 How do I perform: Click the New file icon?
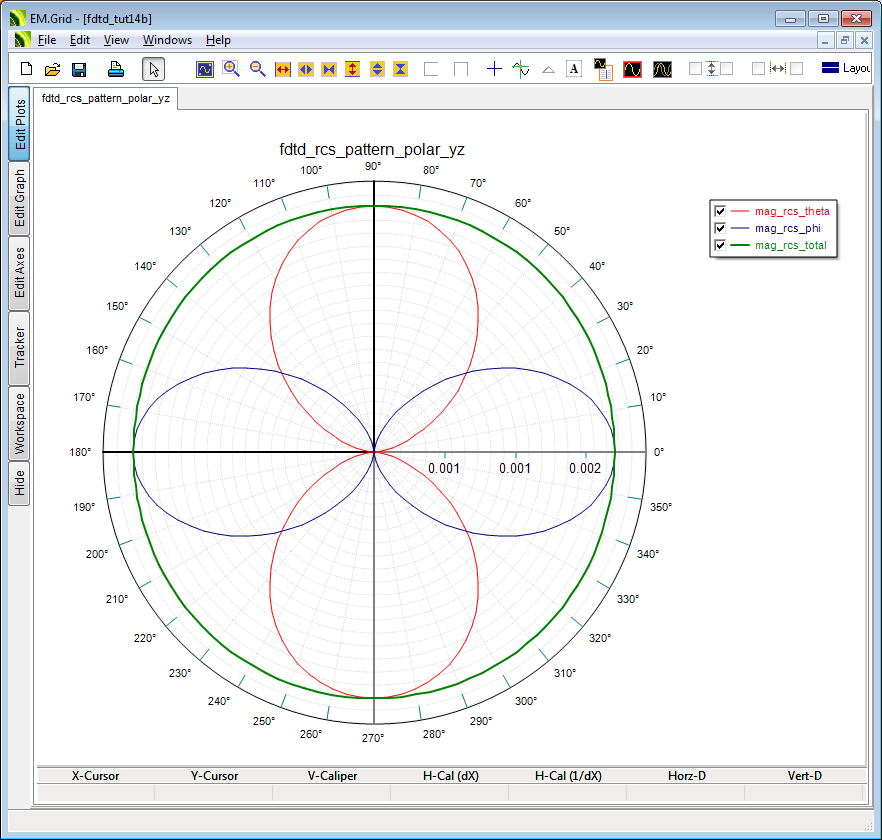27,69
